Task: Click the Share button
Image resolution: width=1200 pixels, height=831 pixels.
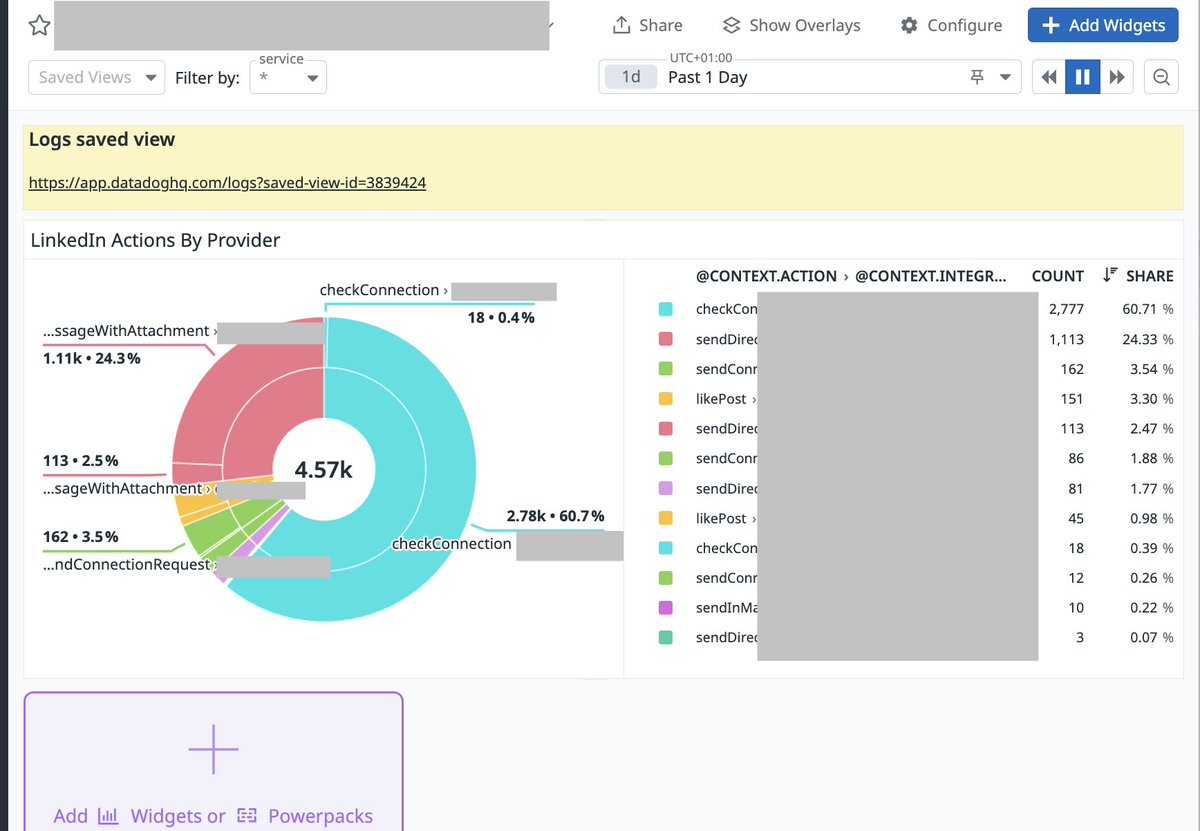Action: pyautogui.click(x=647, y=25)
